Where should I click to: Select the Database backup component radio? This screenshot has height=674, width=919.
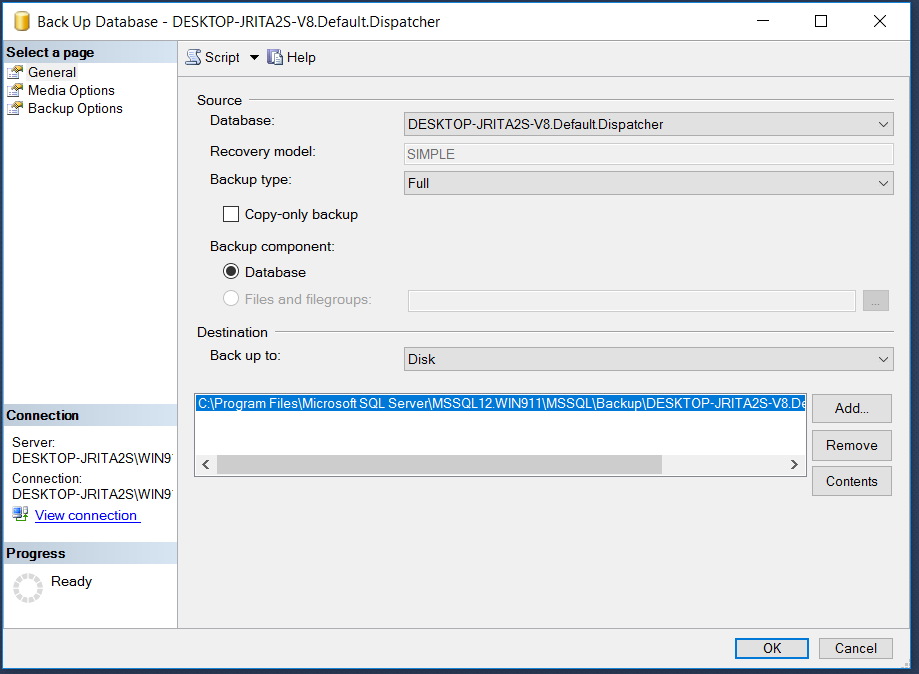click(x=231, y=271)
